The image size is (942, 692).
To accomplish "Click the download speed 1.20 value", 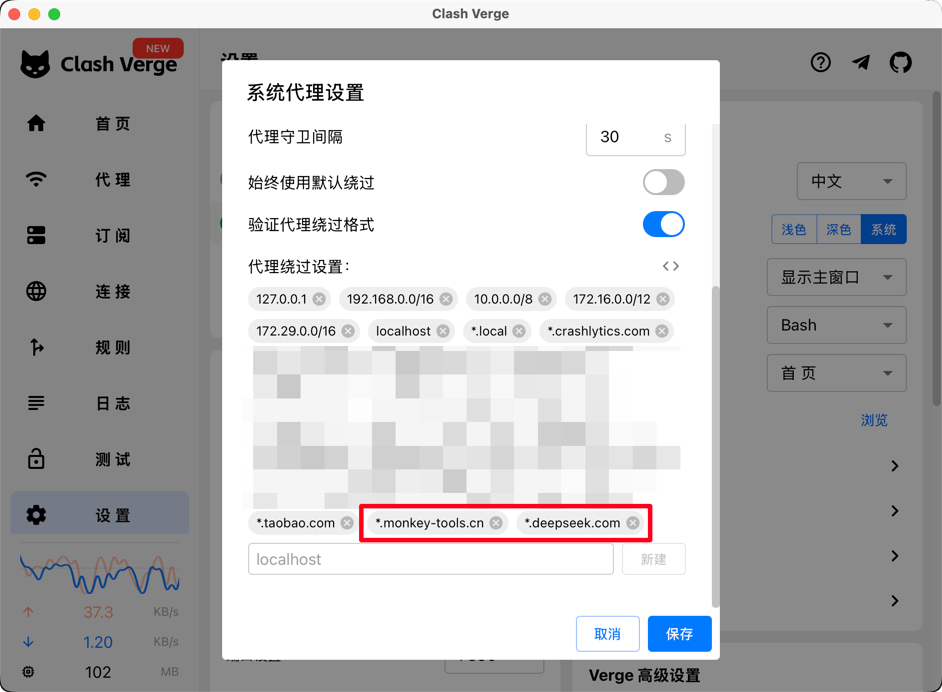I will pos(98,642).
